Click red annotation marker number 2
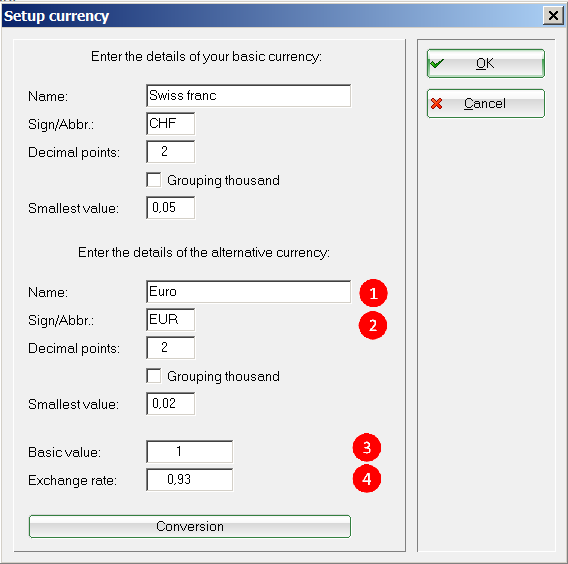Image resolution: width=568 pixels, height=564 pixels. (x=373, y=325)
